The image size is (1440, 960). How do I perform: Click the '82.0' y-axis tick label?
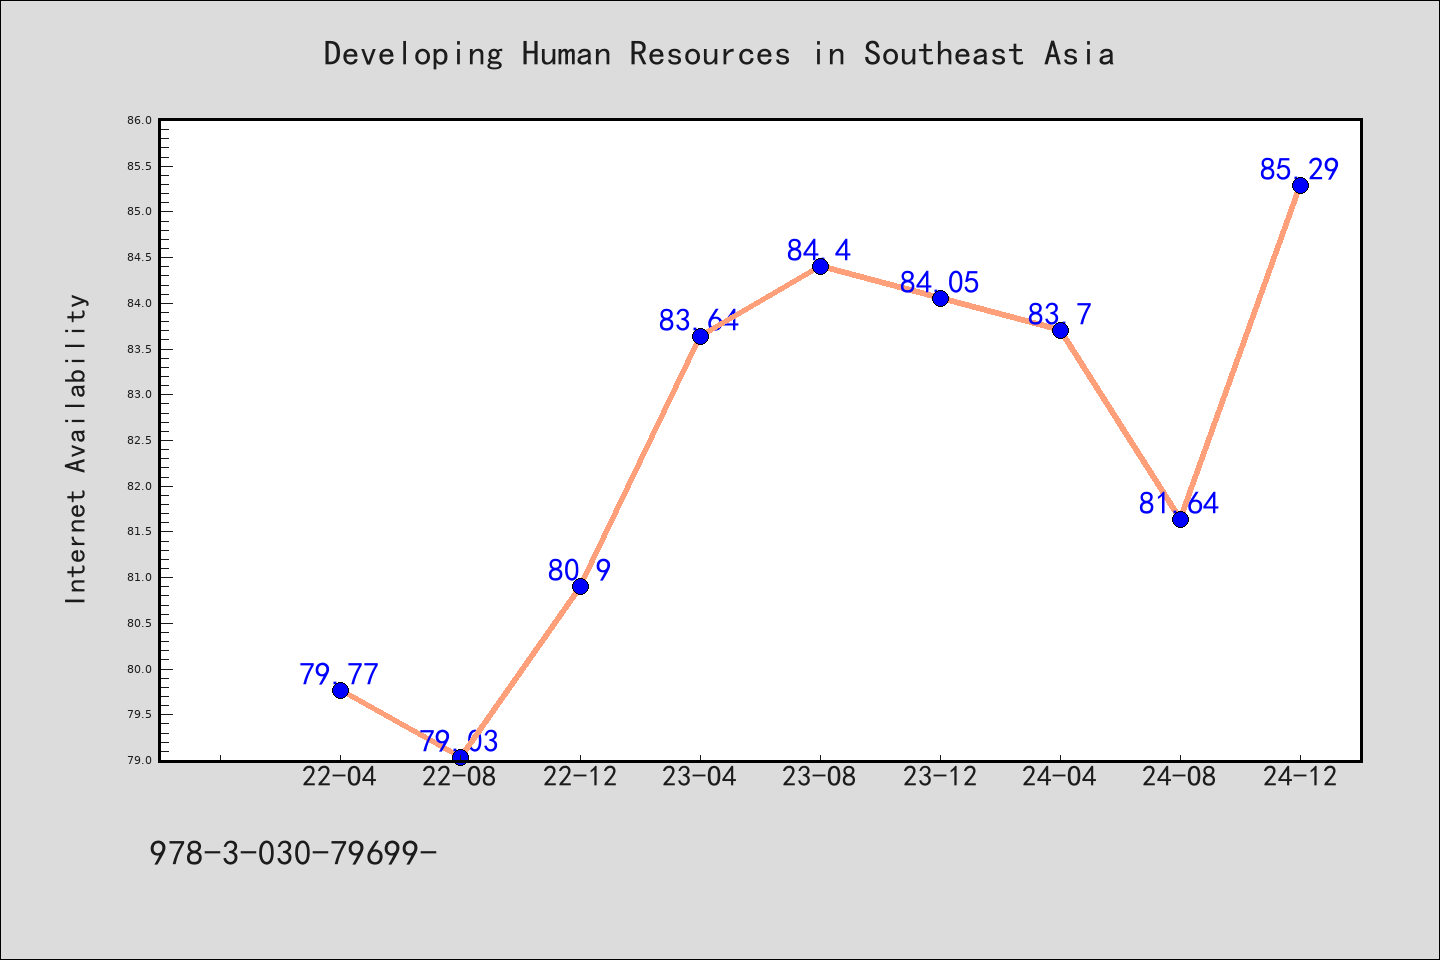(140, 486)
